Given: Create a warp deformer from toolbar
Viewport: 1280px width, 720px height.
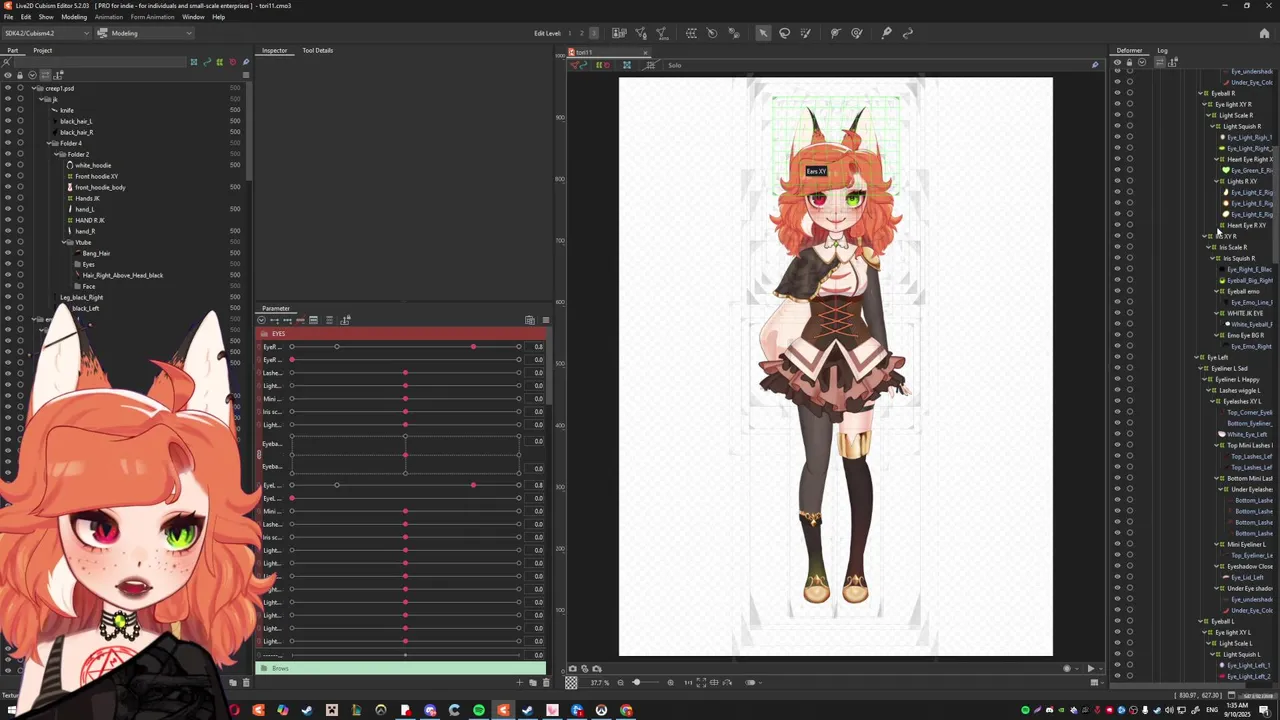Looking at the screenshot, I should [691, 33].
